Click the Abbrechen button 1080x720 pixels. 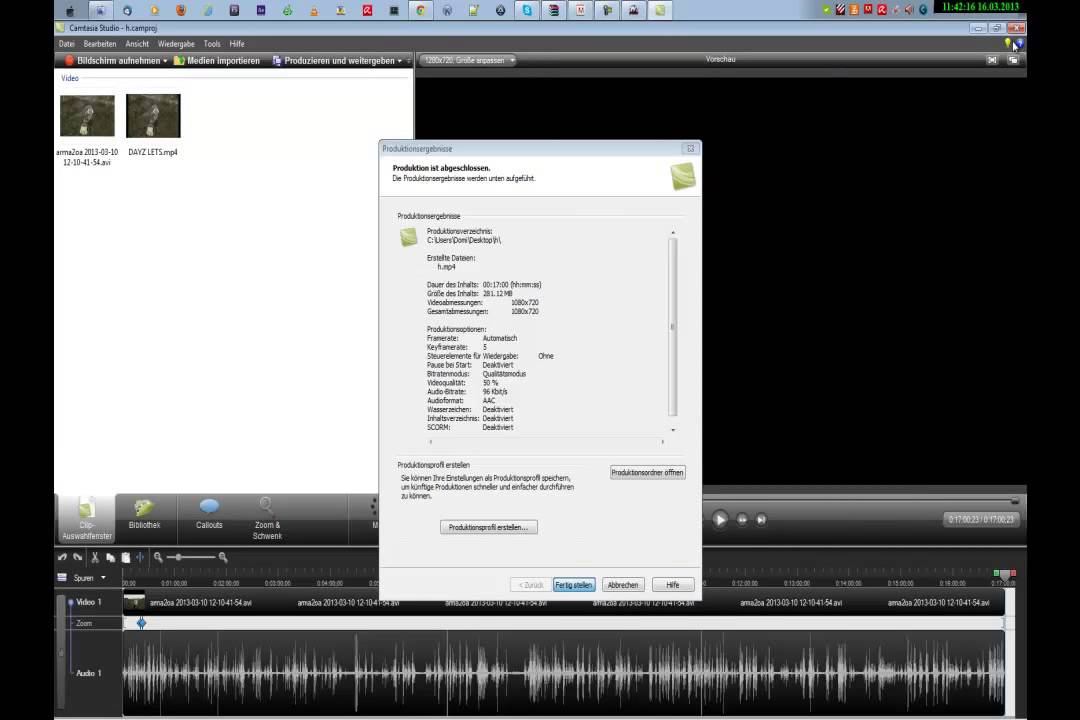tap(623, 585)
